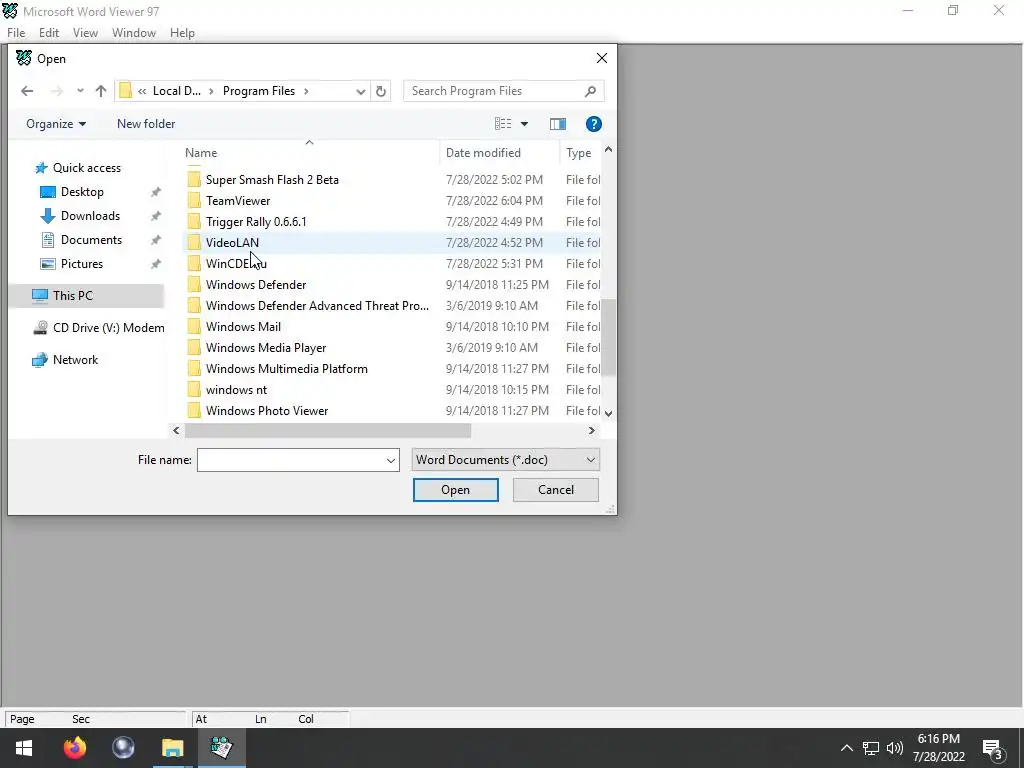Open the Windows Start button
The width and height of the screenshot is (1024, 768).
point(24,748)
